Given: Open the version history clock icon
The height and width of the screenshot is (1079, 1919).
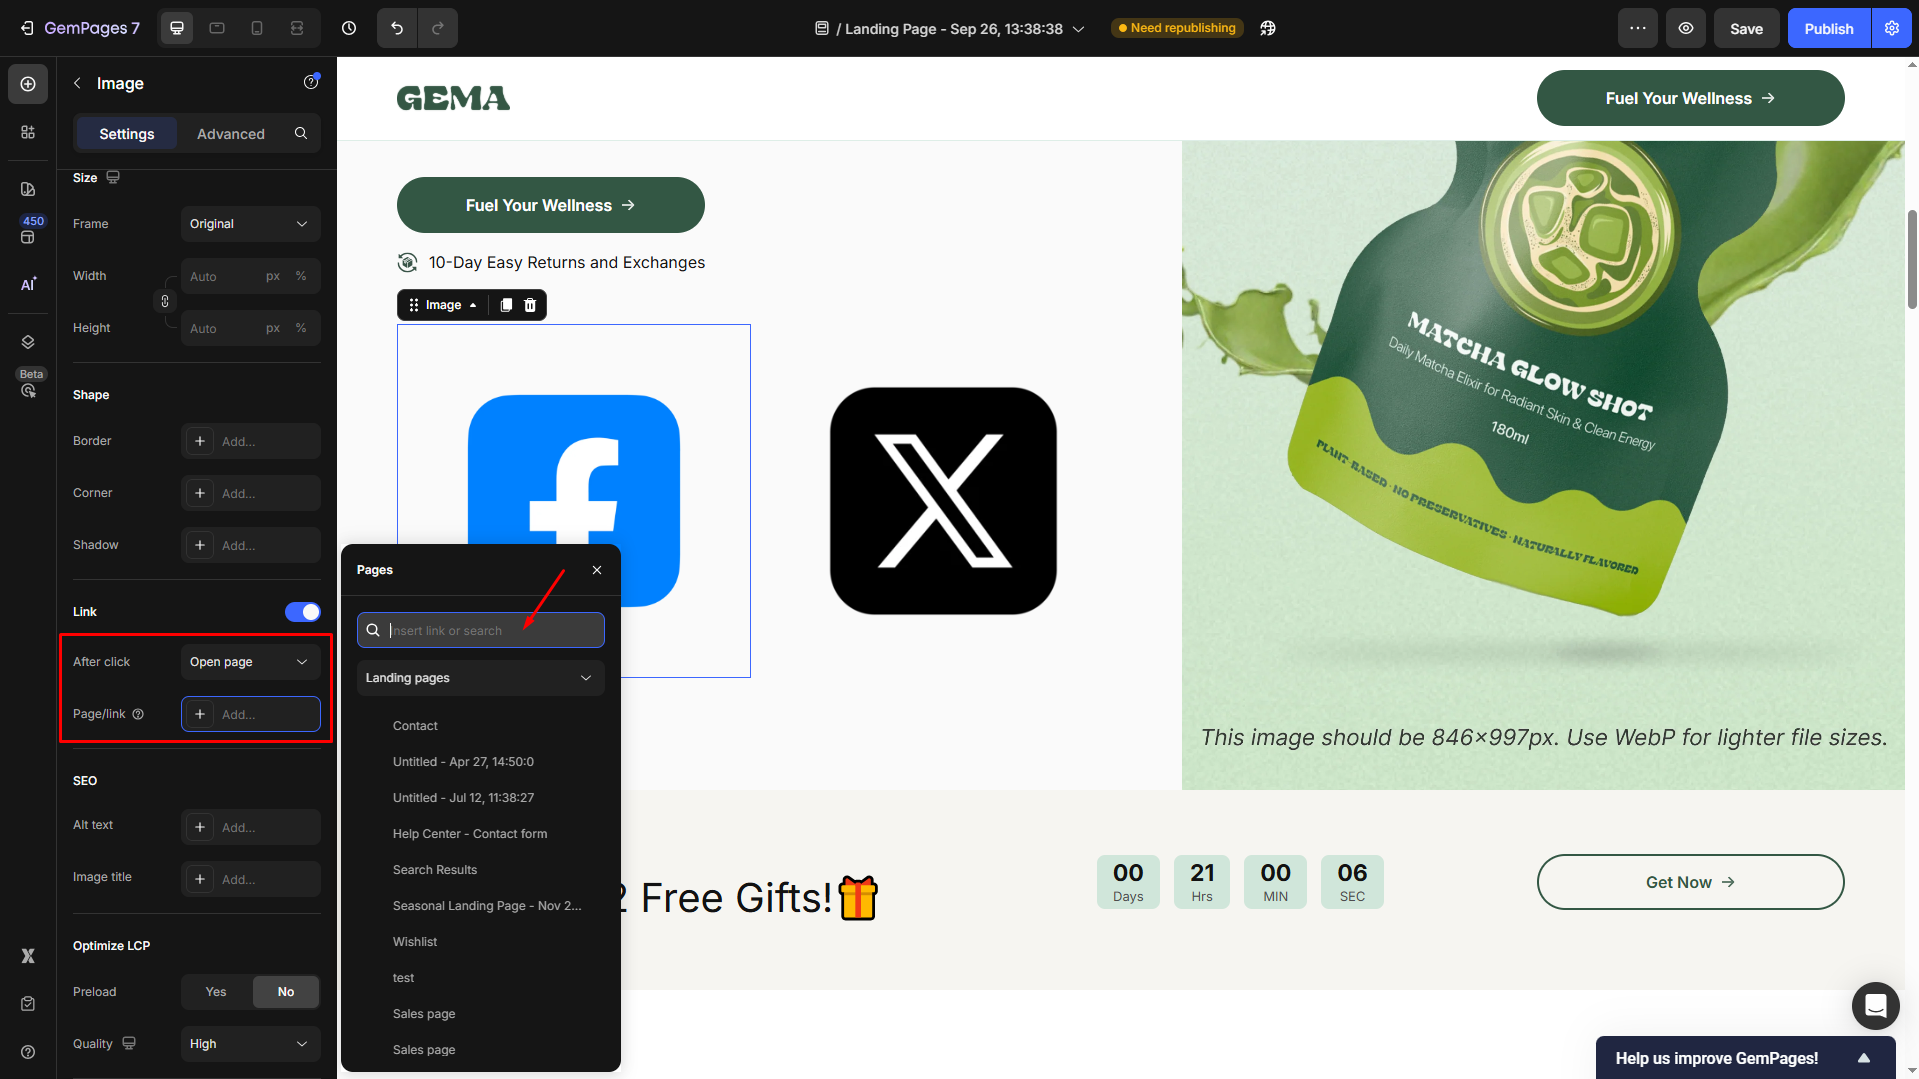Looking at the screenshot, I should 349,28.
